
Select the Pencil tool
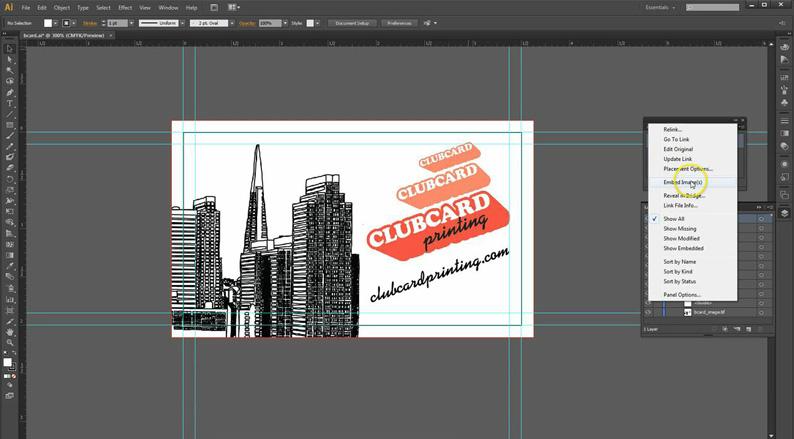coord(10,147)
